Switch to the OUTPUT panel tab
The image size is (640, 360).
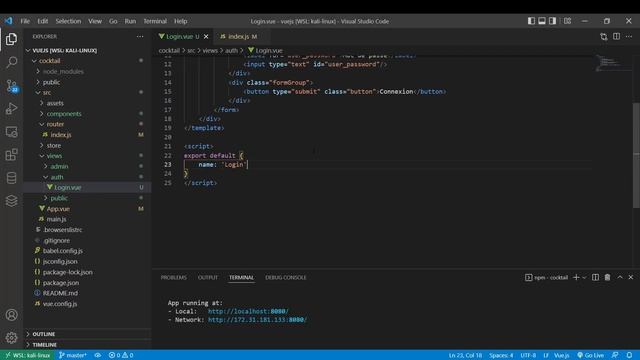[208, 278]
